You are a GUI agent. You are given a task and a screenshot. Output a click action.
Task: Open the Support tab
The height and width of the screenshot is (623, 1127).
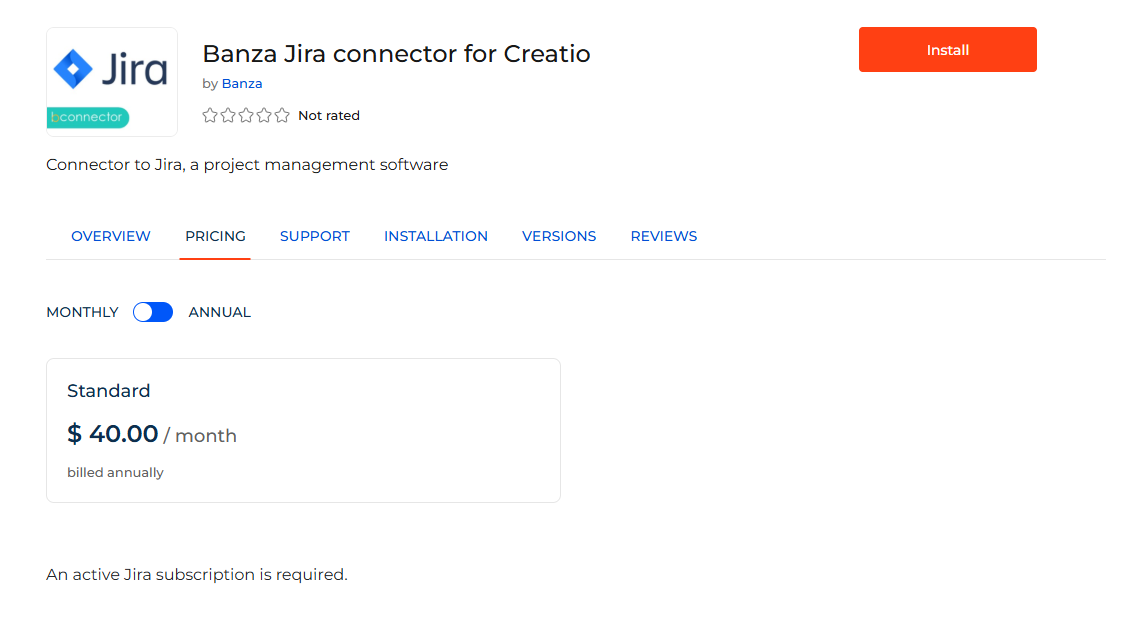click(315, 236)
